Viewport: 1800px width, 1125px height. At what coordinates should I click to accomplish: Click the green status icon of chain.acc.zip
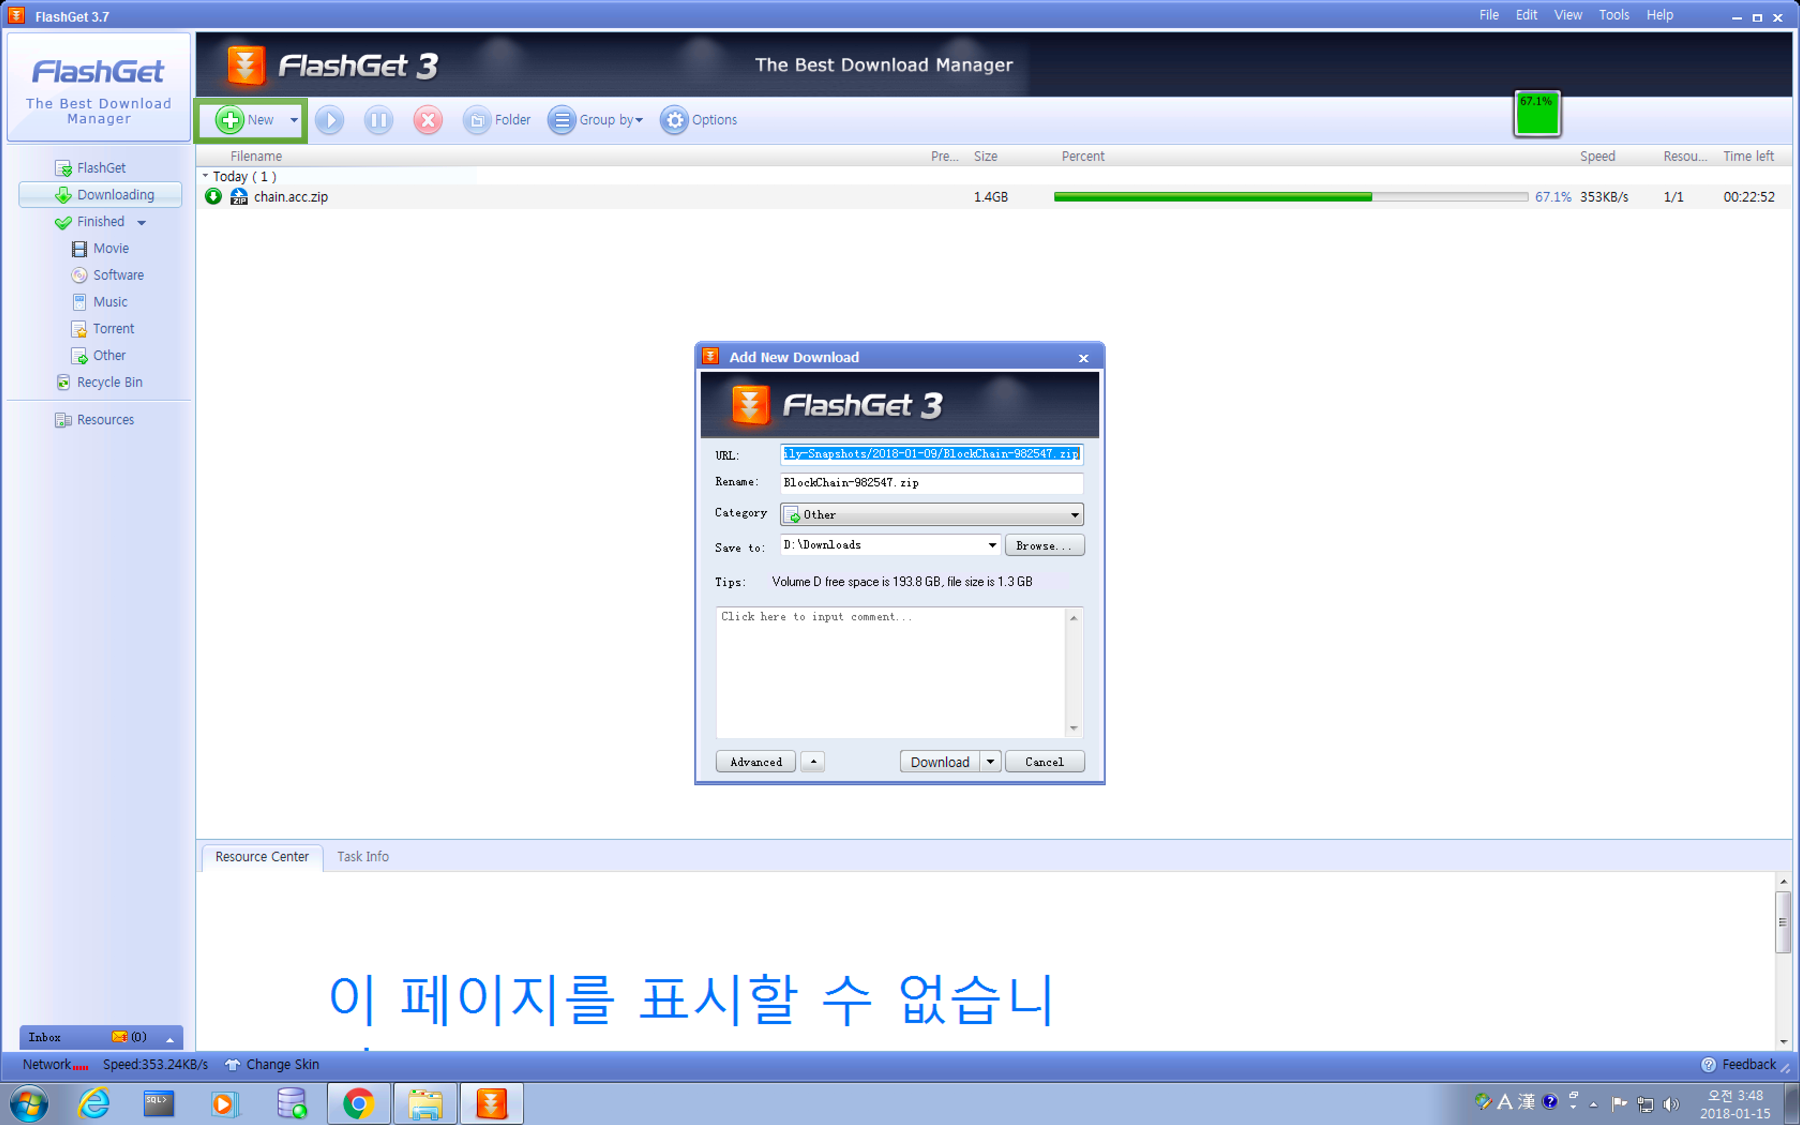pyautogui.click(x=213, y=197)
